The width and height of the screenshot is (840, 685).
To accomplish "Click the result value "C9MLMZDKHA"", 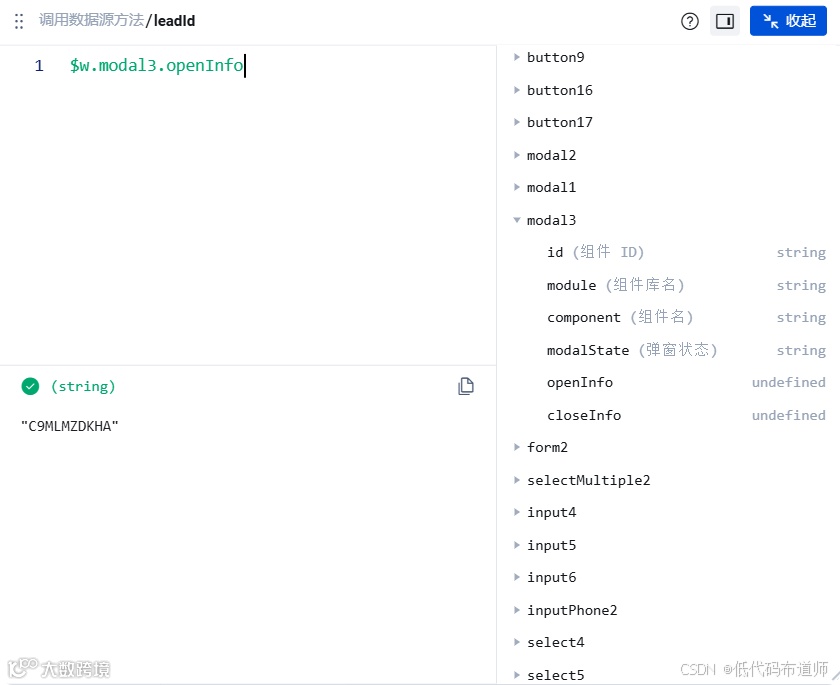I will (70, 426).
